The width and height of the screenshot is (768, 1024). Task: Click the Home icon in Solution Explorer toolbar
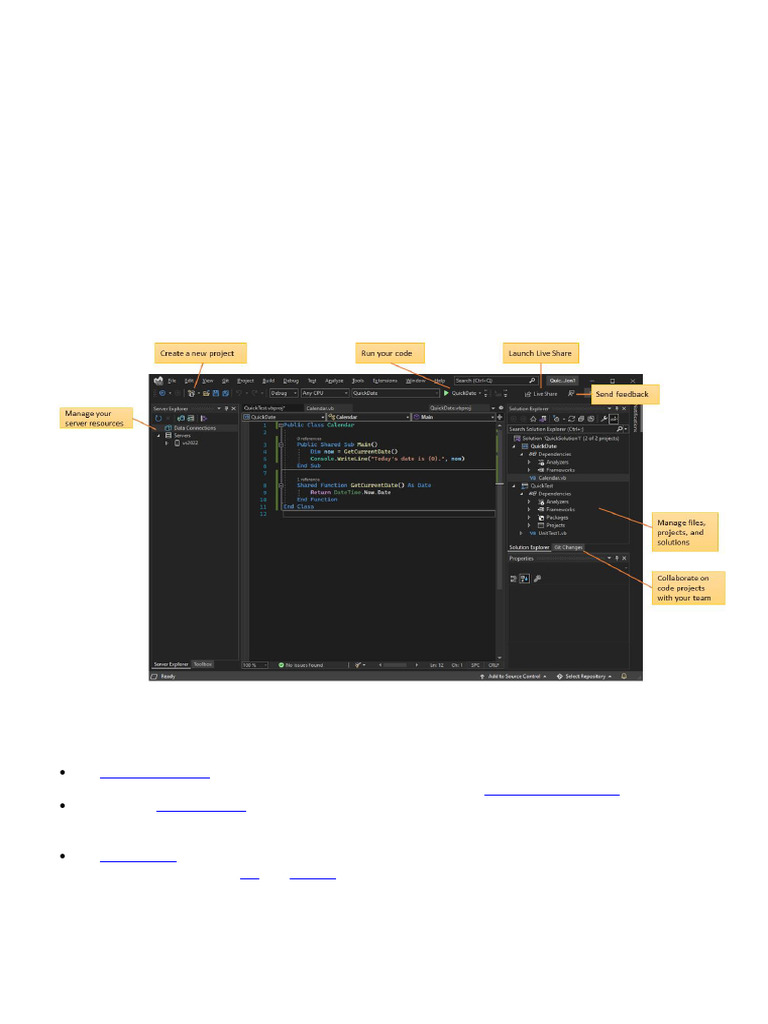(534, 419)
